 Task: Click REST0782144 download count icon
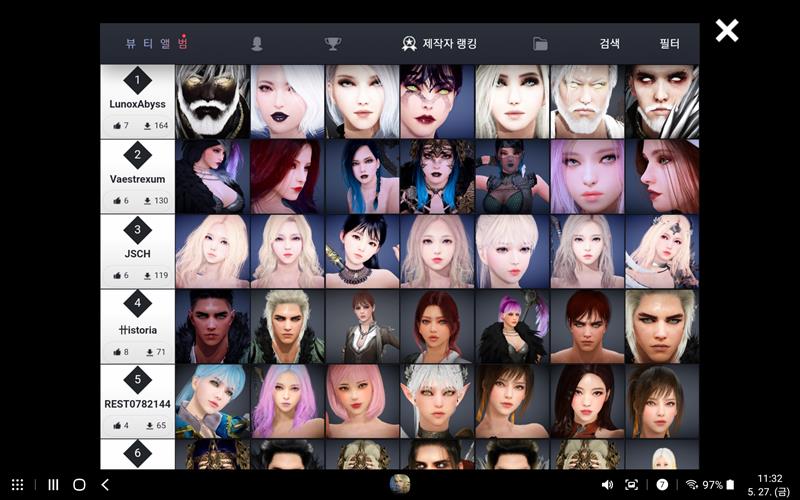[x=150, y=425]
